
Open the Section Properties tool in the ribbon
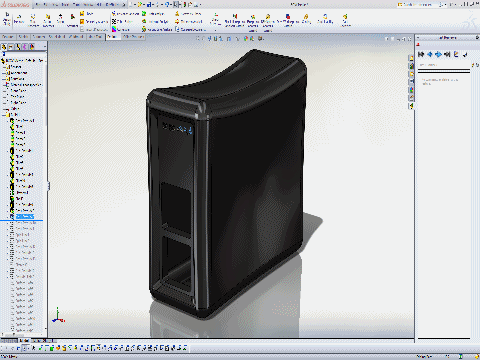click(x=48, y=20)
